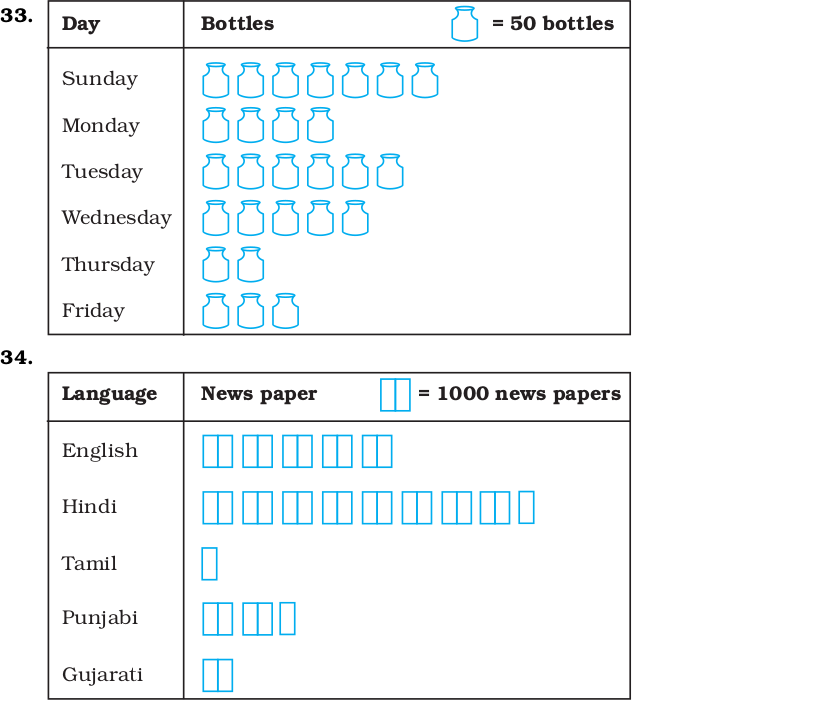
Task: Click the Monday label
Action: click(x=101, y=126)
